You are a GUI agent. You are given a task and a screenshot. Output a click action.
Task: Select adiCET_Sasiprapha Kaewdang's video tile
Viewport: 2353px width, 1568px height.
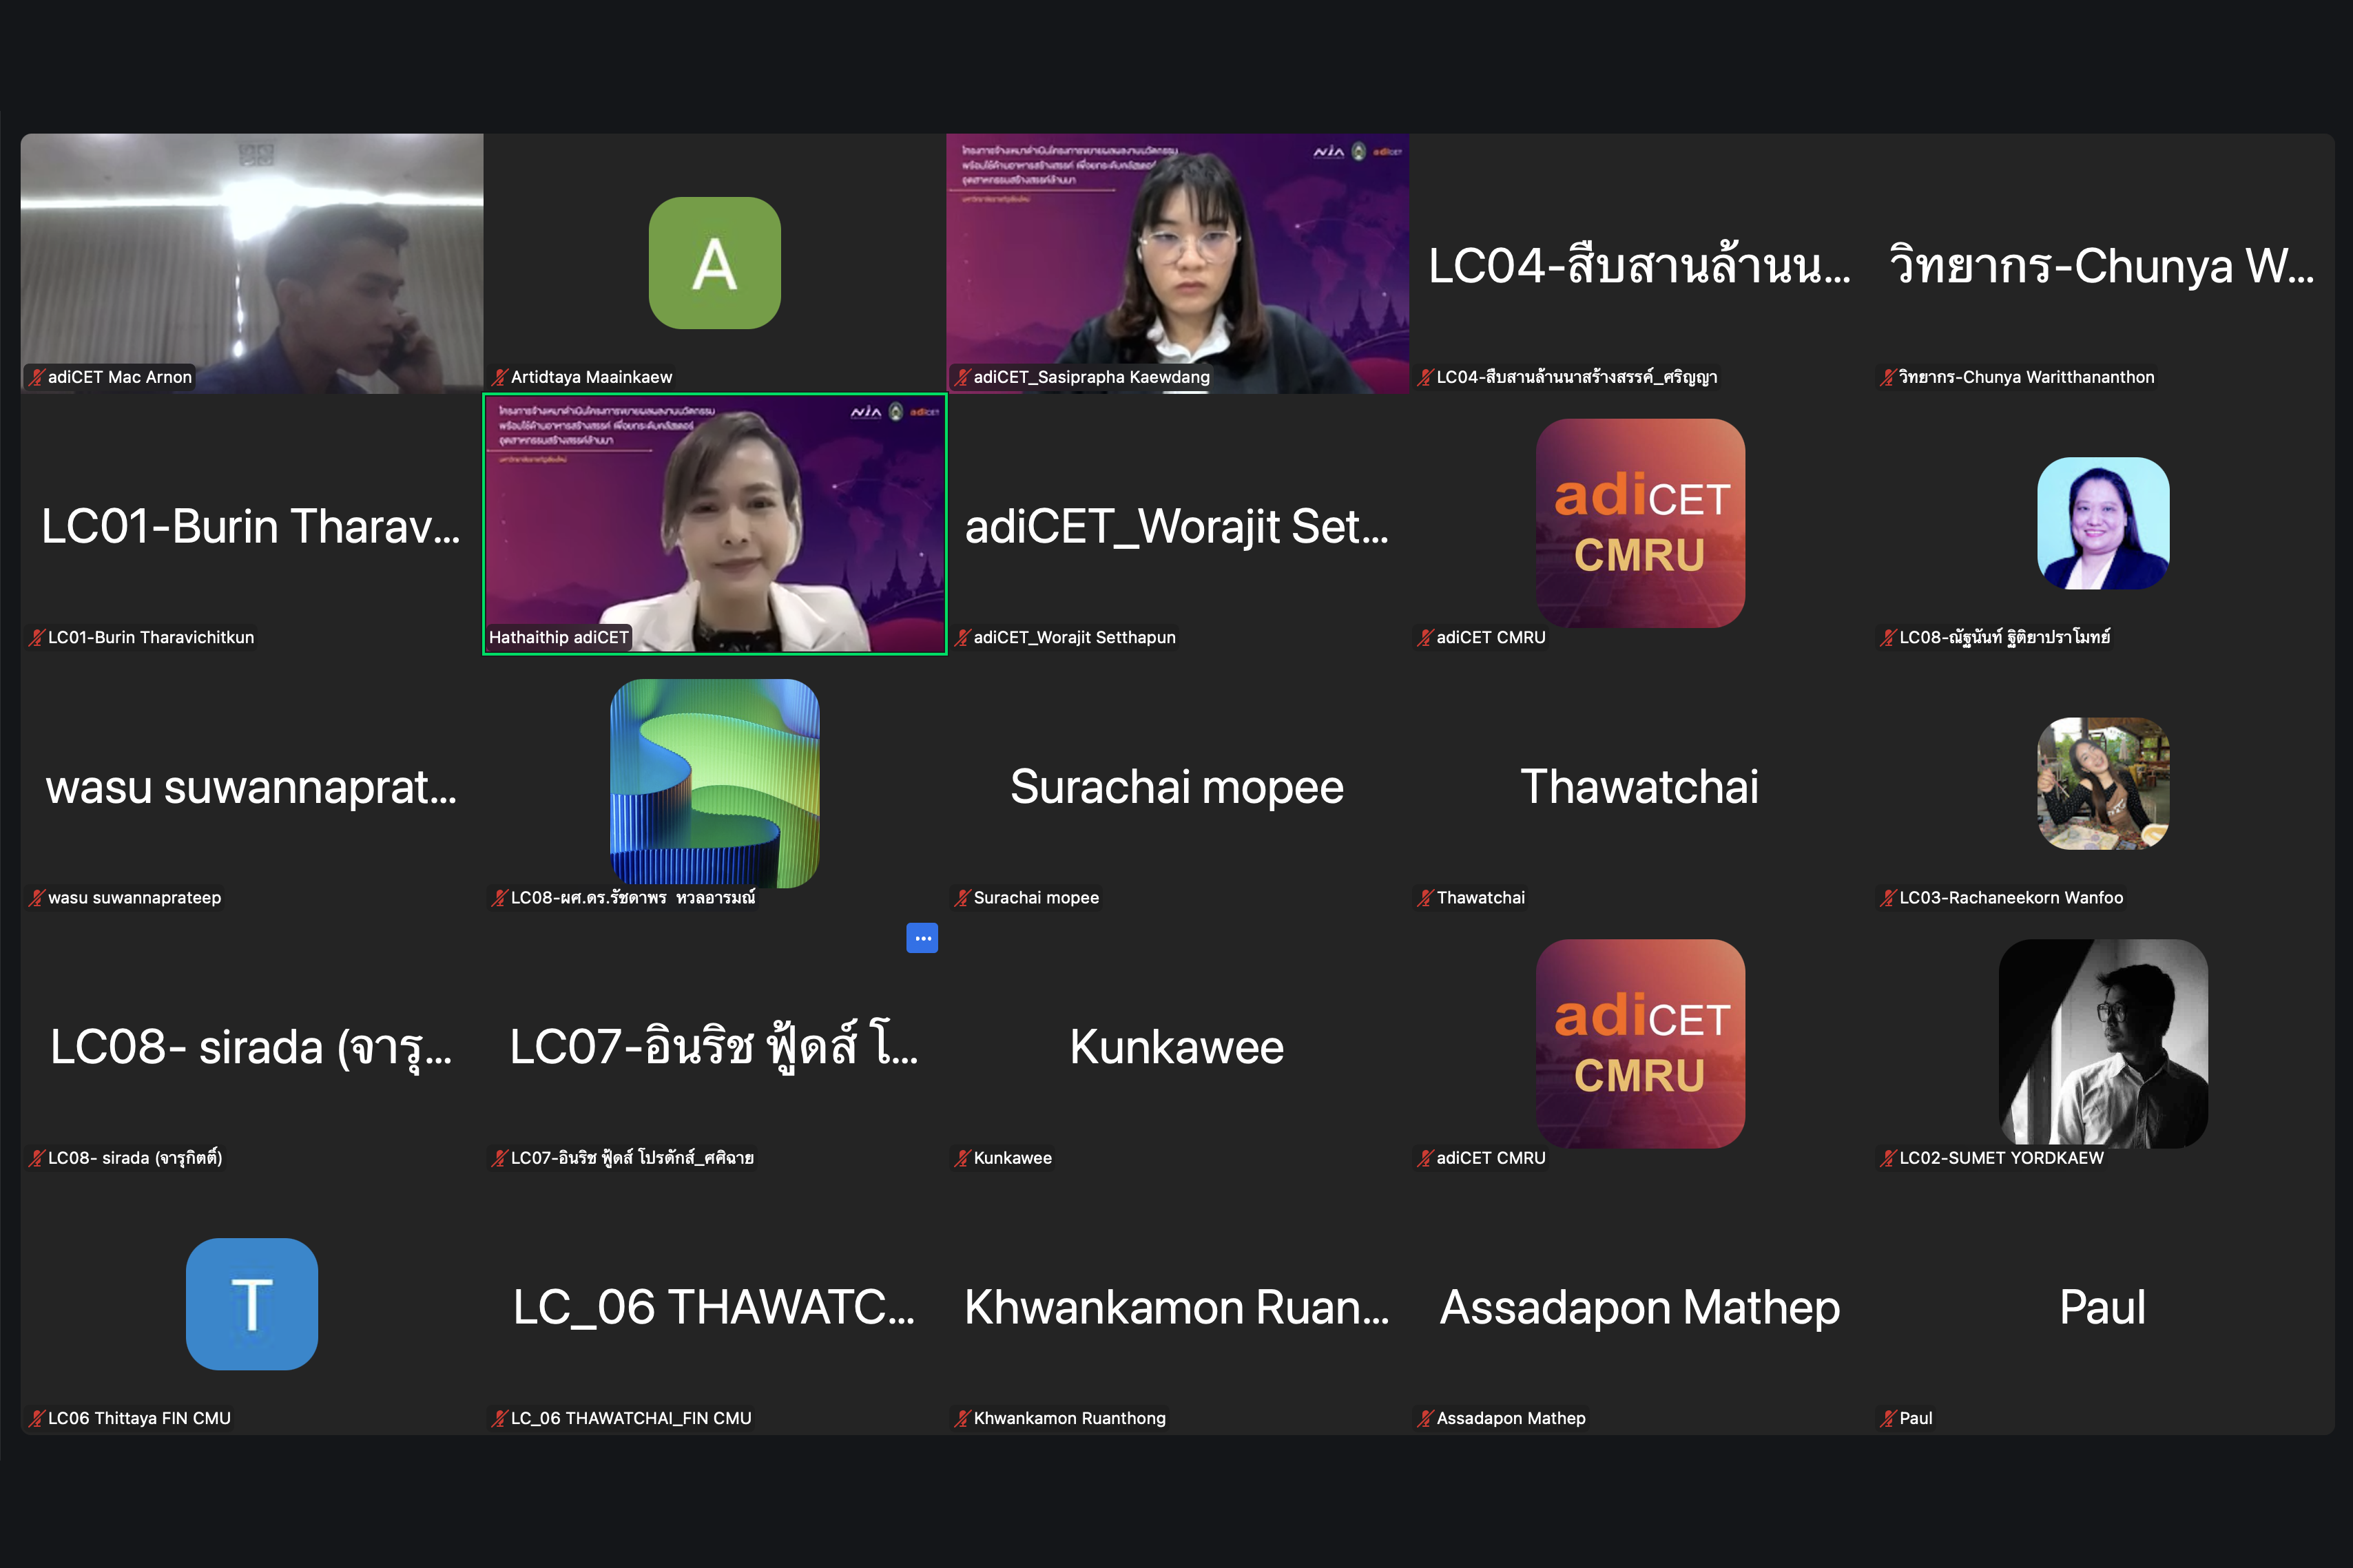click(1178, 263)
